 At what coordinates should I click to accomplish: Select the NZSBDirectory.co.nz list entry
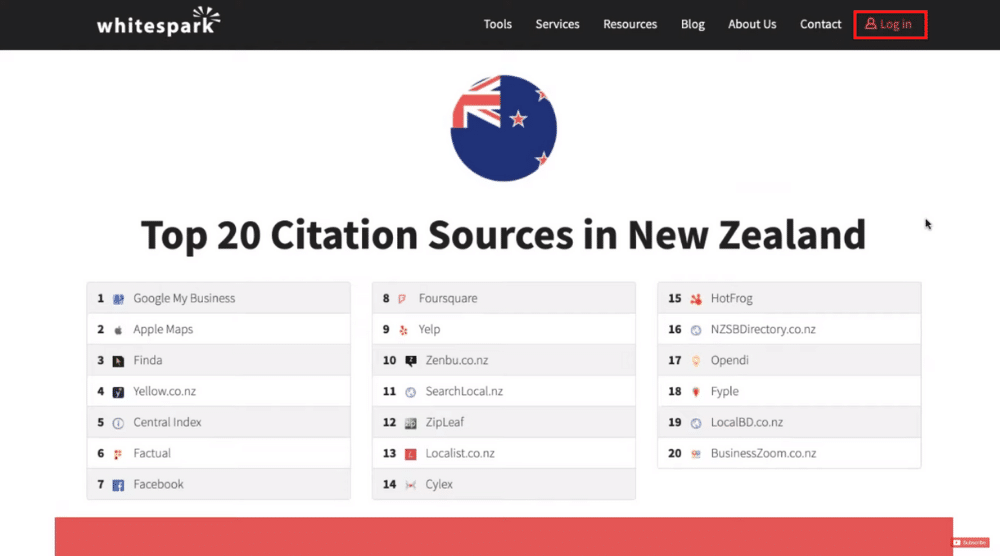coord(789,329)
